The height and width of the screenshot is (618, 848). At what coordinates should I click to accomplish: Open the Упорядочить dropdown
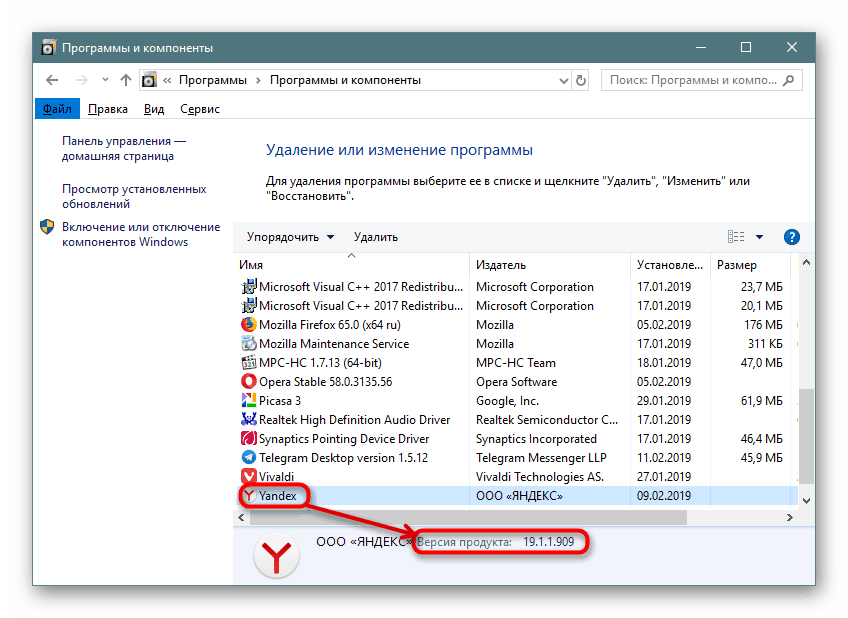tap(290, 237)
